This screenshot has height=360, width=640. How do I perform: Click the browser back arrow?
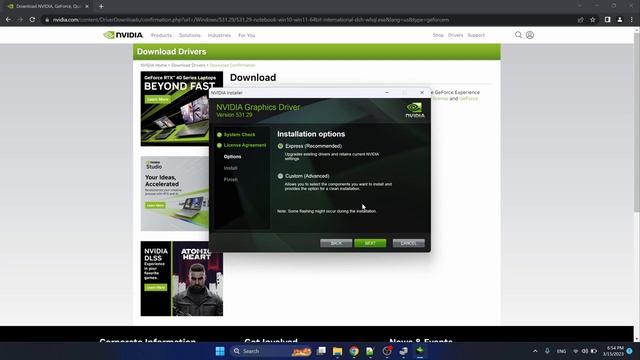click(8, 20)
